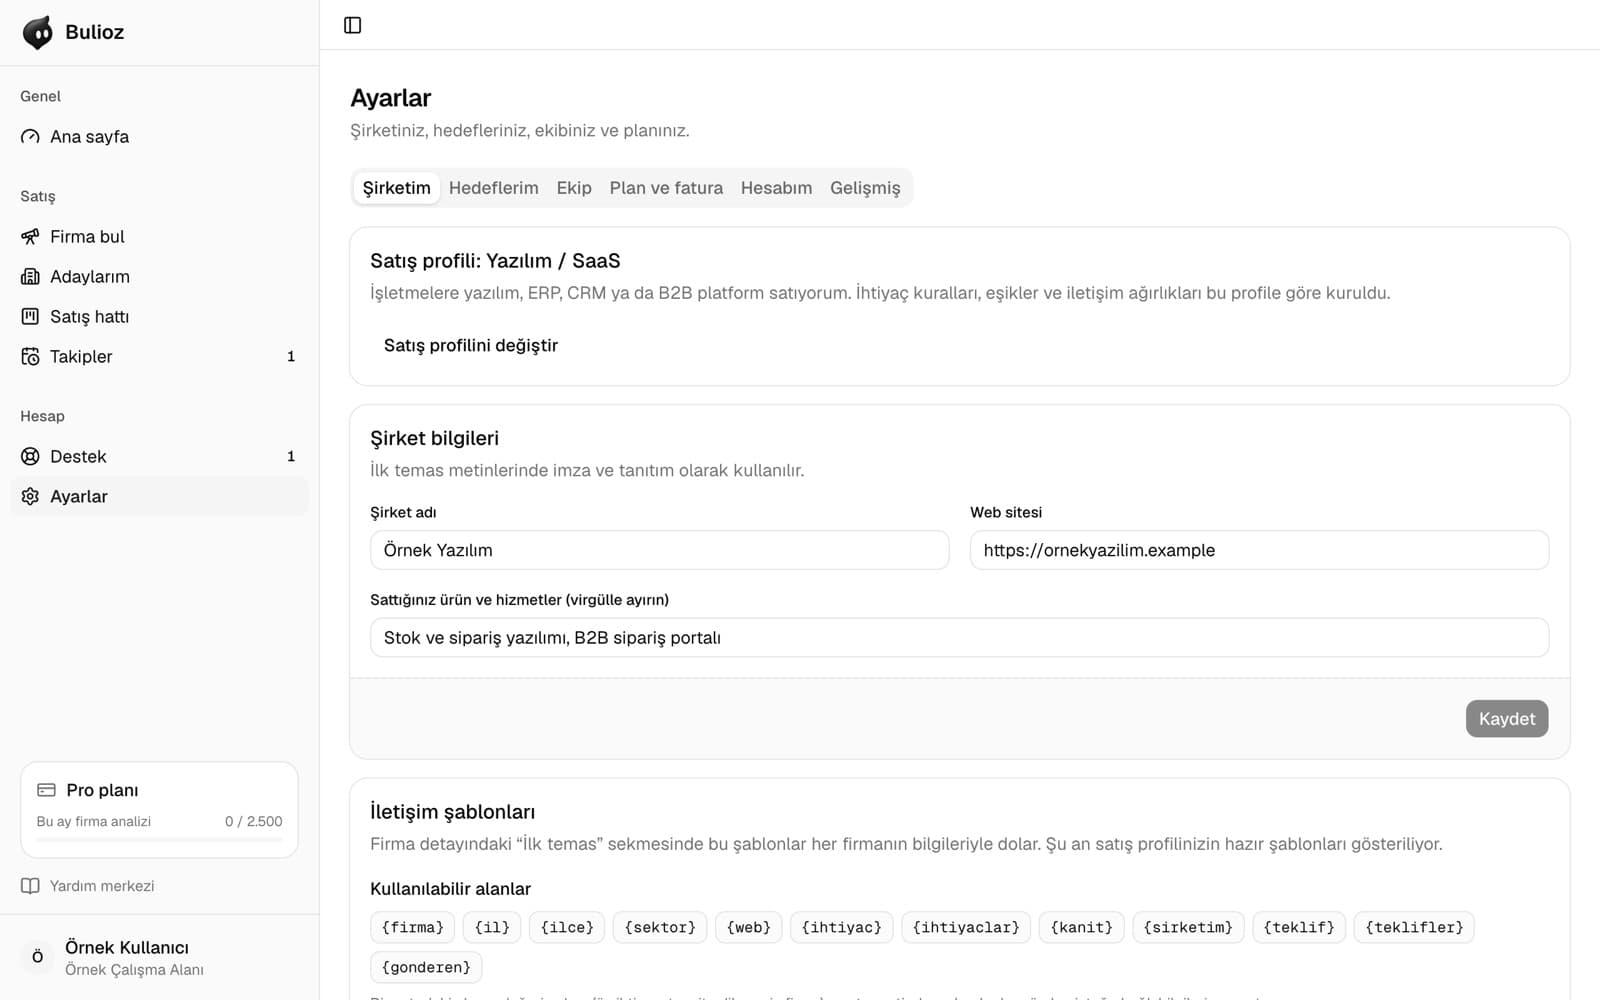
Task: Click the {teklif} field chip
Action: pos(1299,927)
